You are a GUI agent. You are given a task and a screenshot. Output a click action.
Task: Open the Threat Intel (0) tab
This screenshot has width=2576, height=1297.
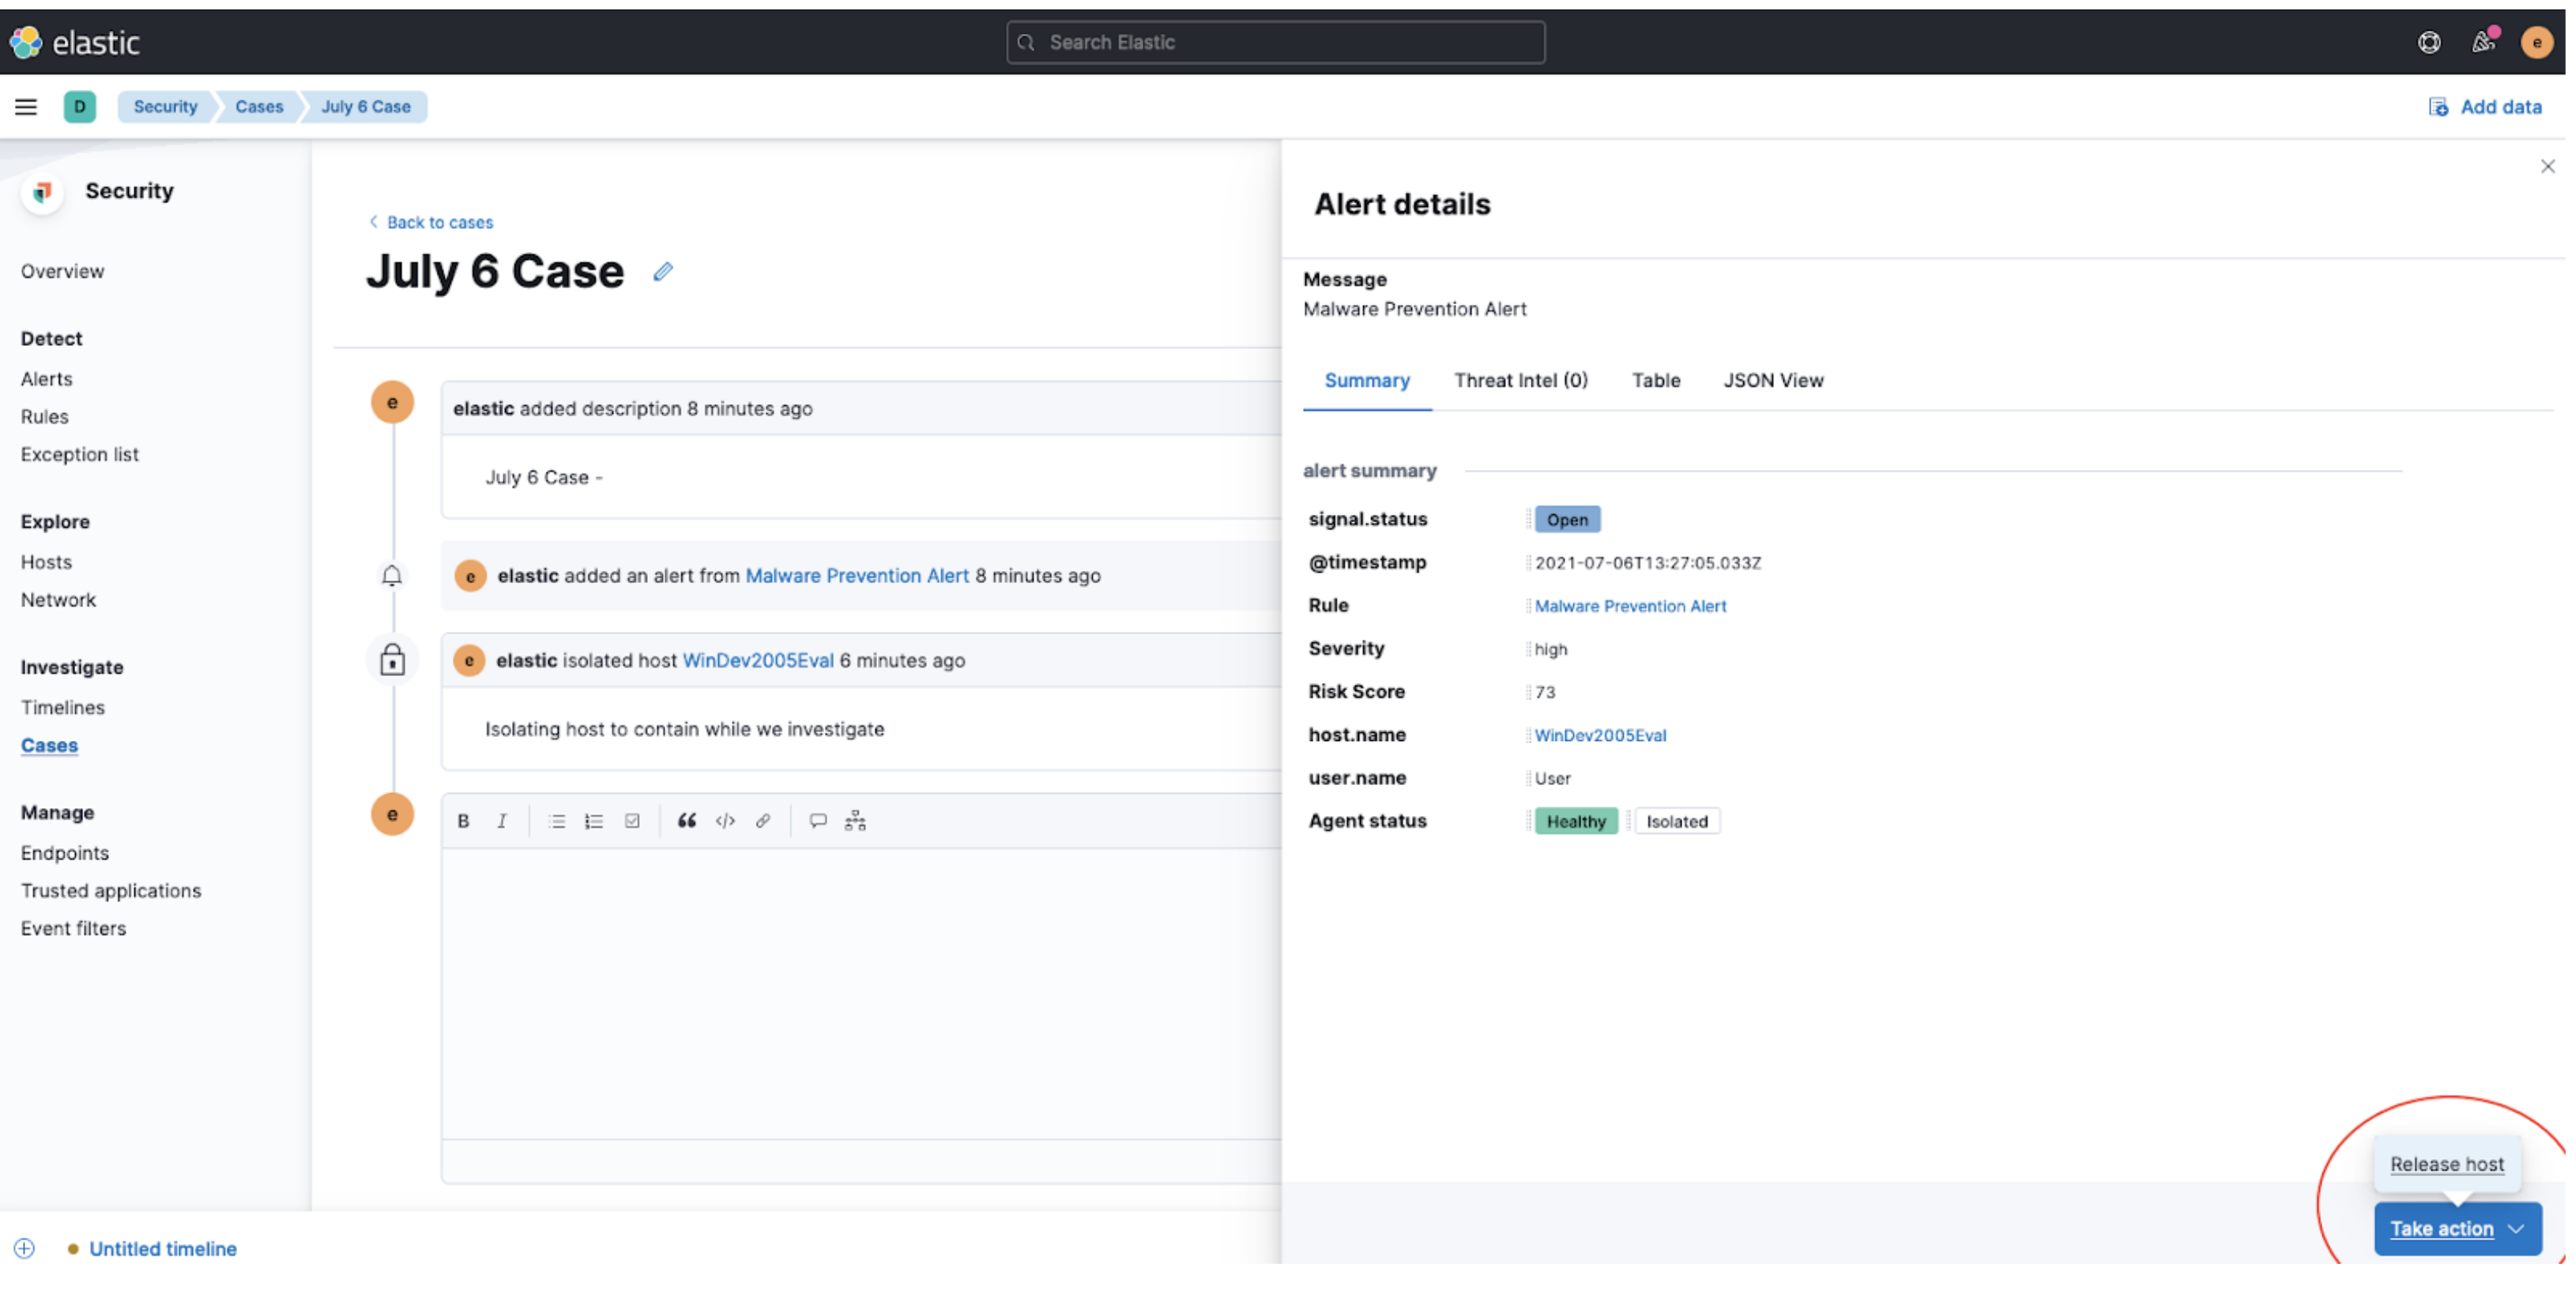(x=1520, y=380)
